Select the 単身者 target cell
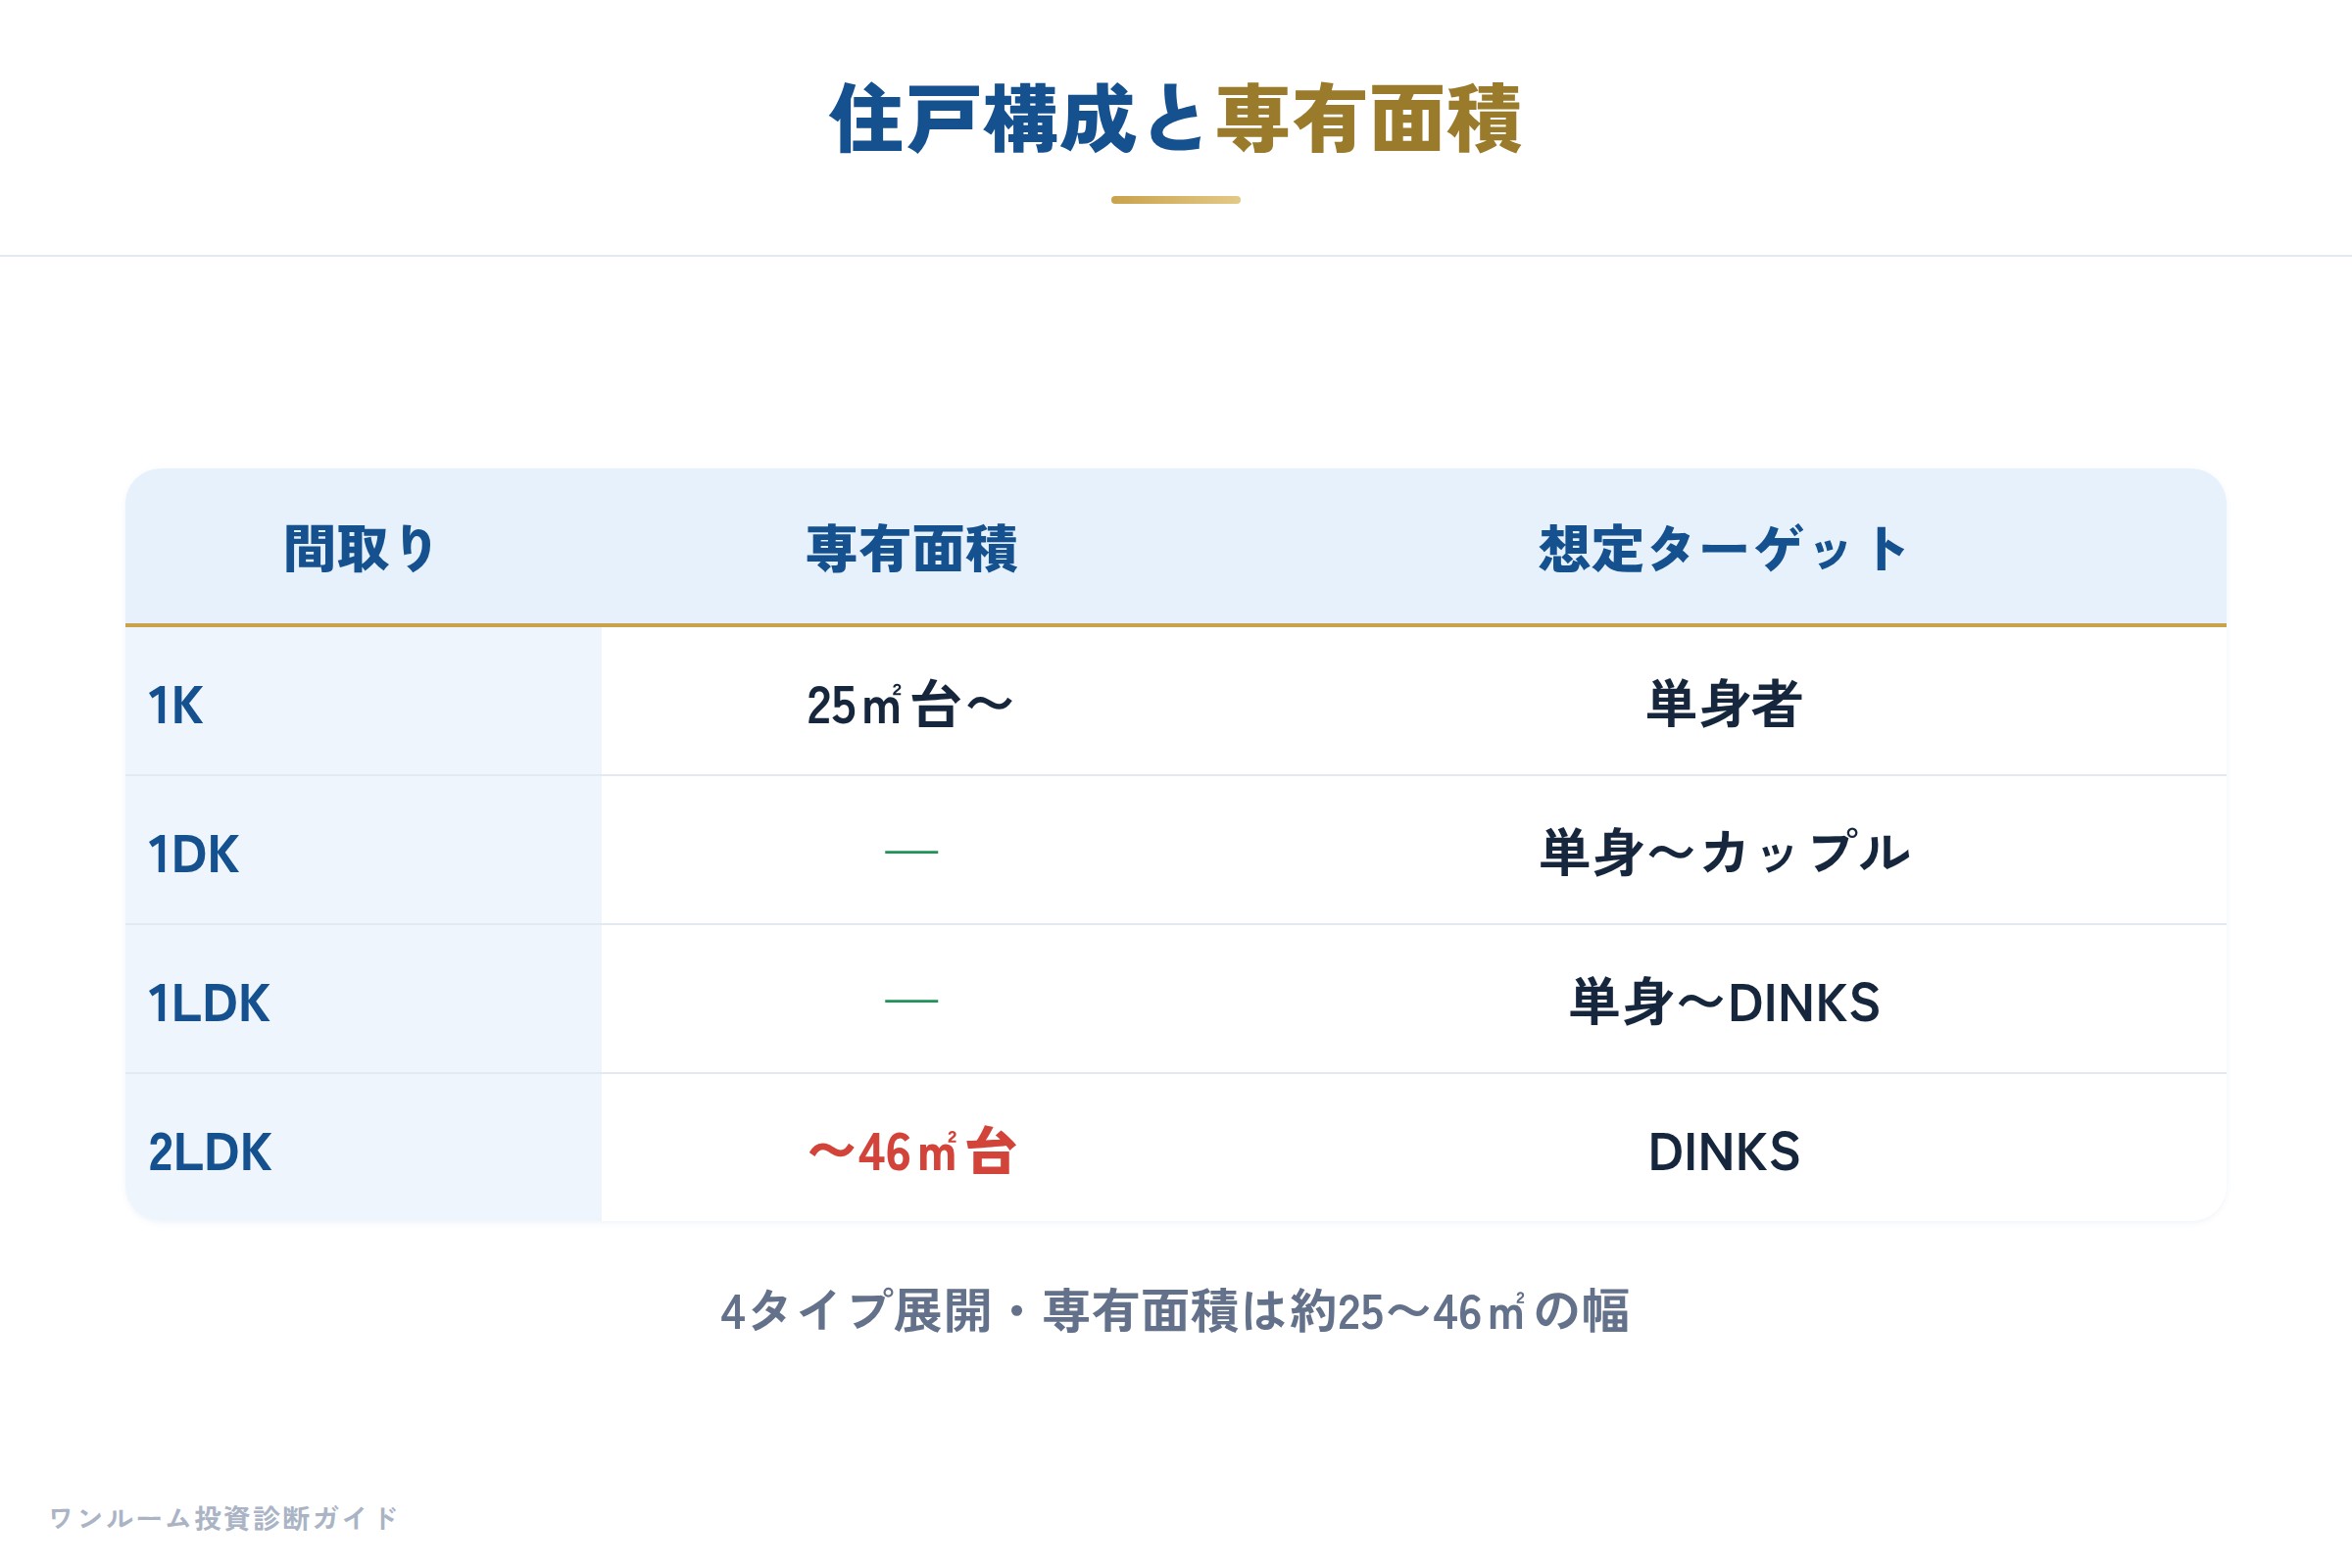The image size is (2352, 1568). (x=1724, y=704)
